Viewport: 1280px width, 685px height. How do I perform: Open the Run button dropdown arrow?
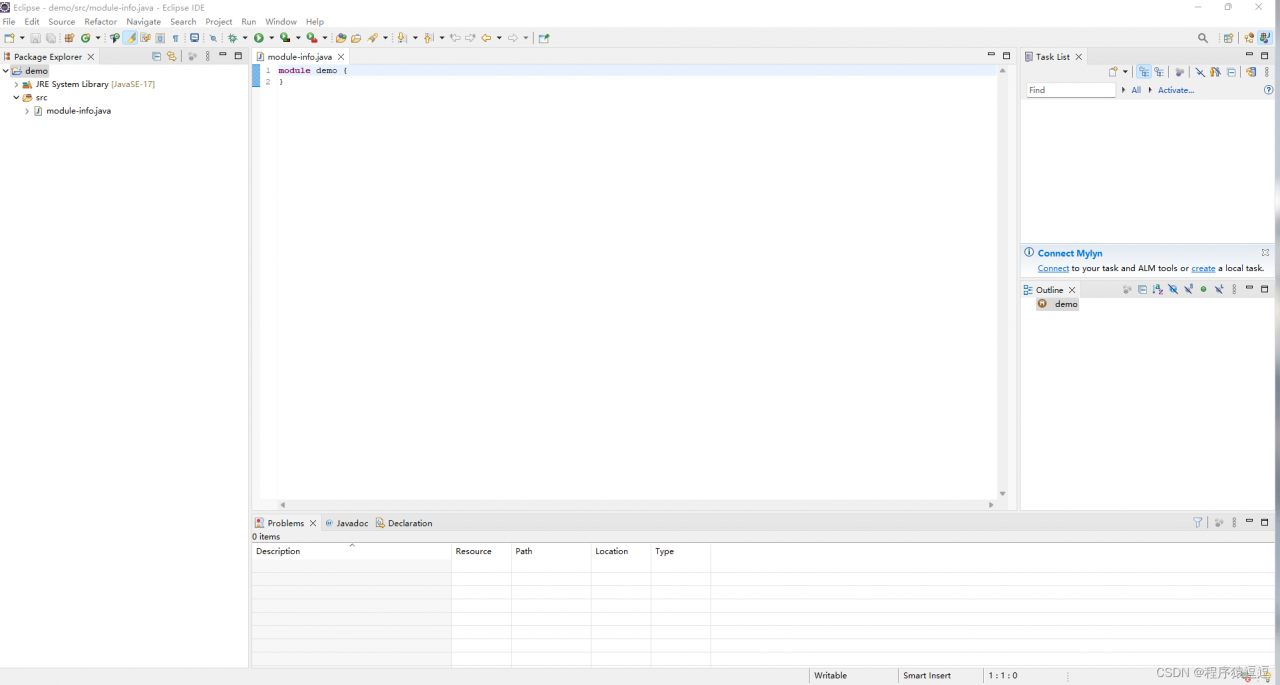click(x=271, y=38)
